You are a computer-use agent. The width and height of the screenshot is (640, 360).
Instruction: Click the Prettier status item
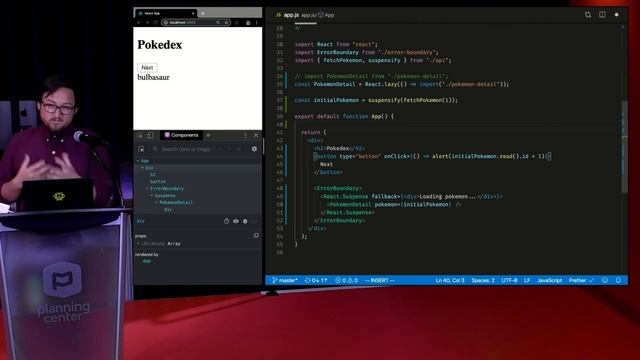(581, 280)
